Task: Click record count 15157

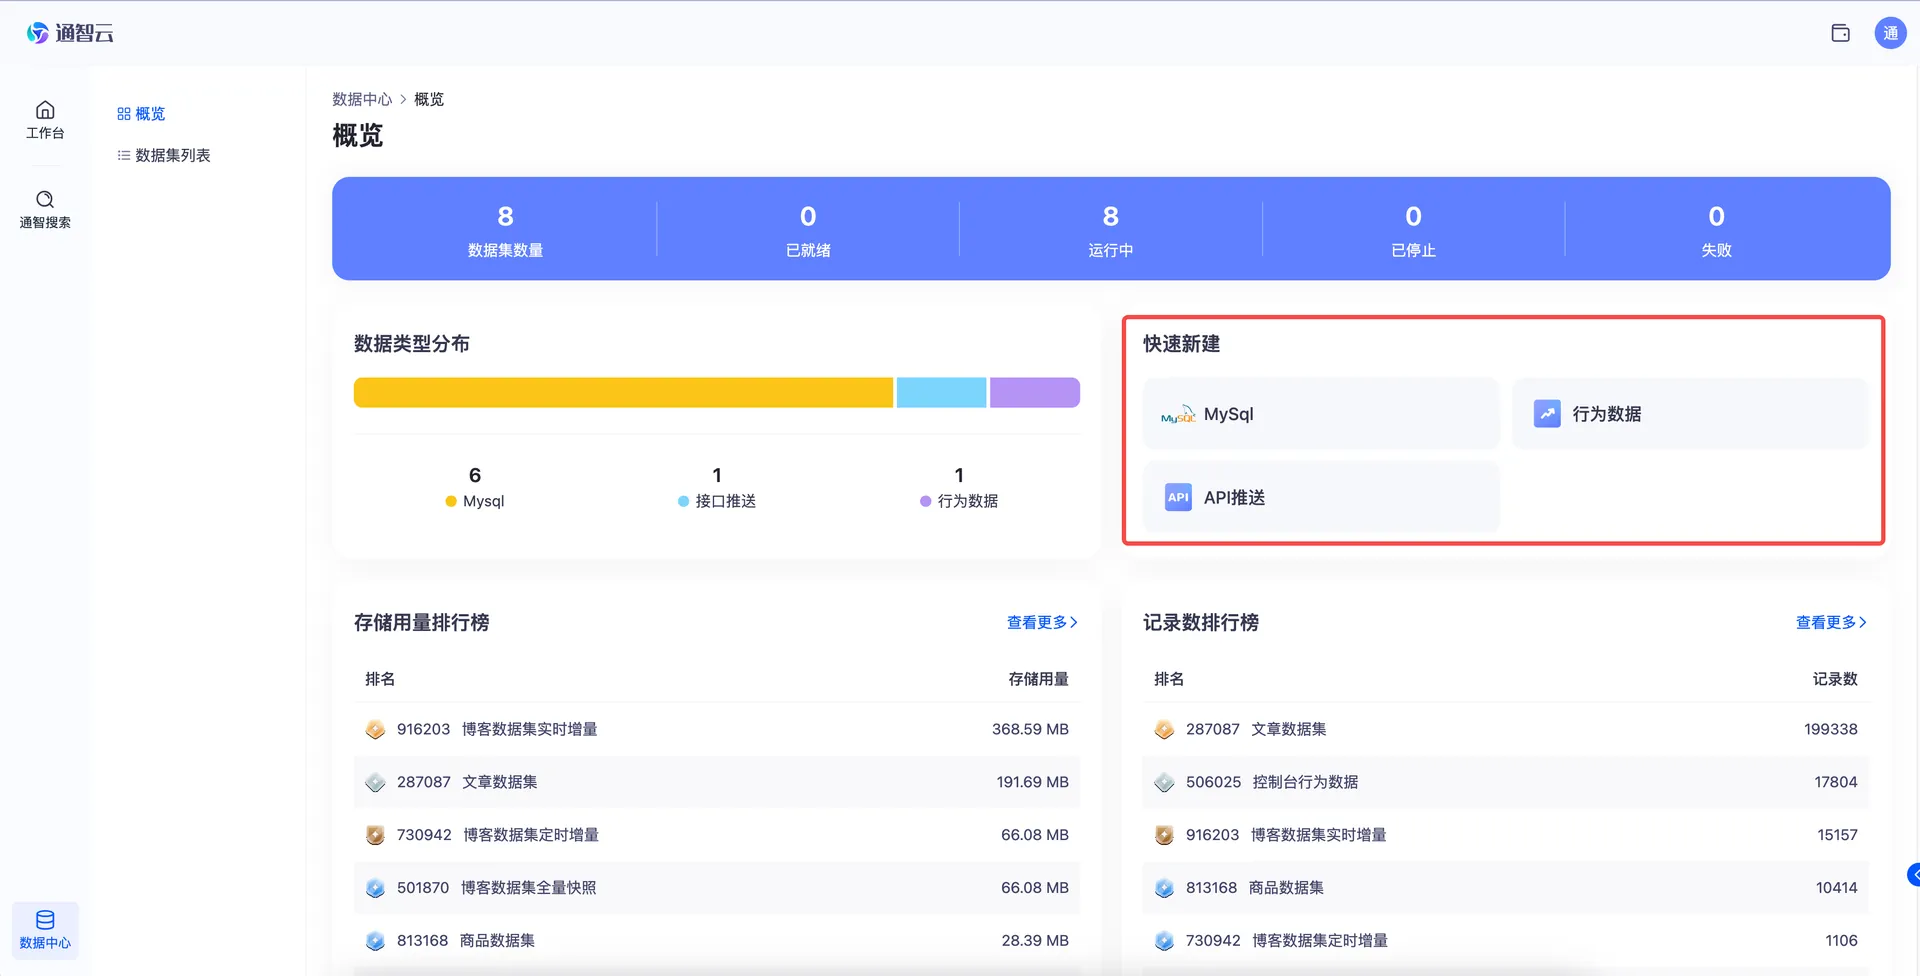Action: (x=1837, y=835)
